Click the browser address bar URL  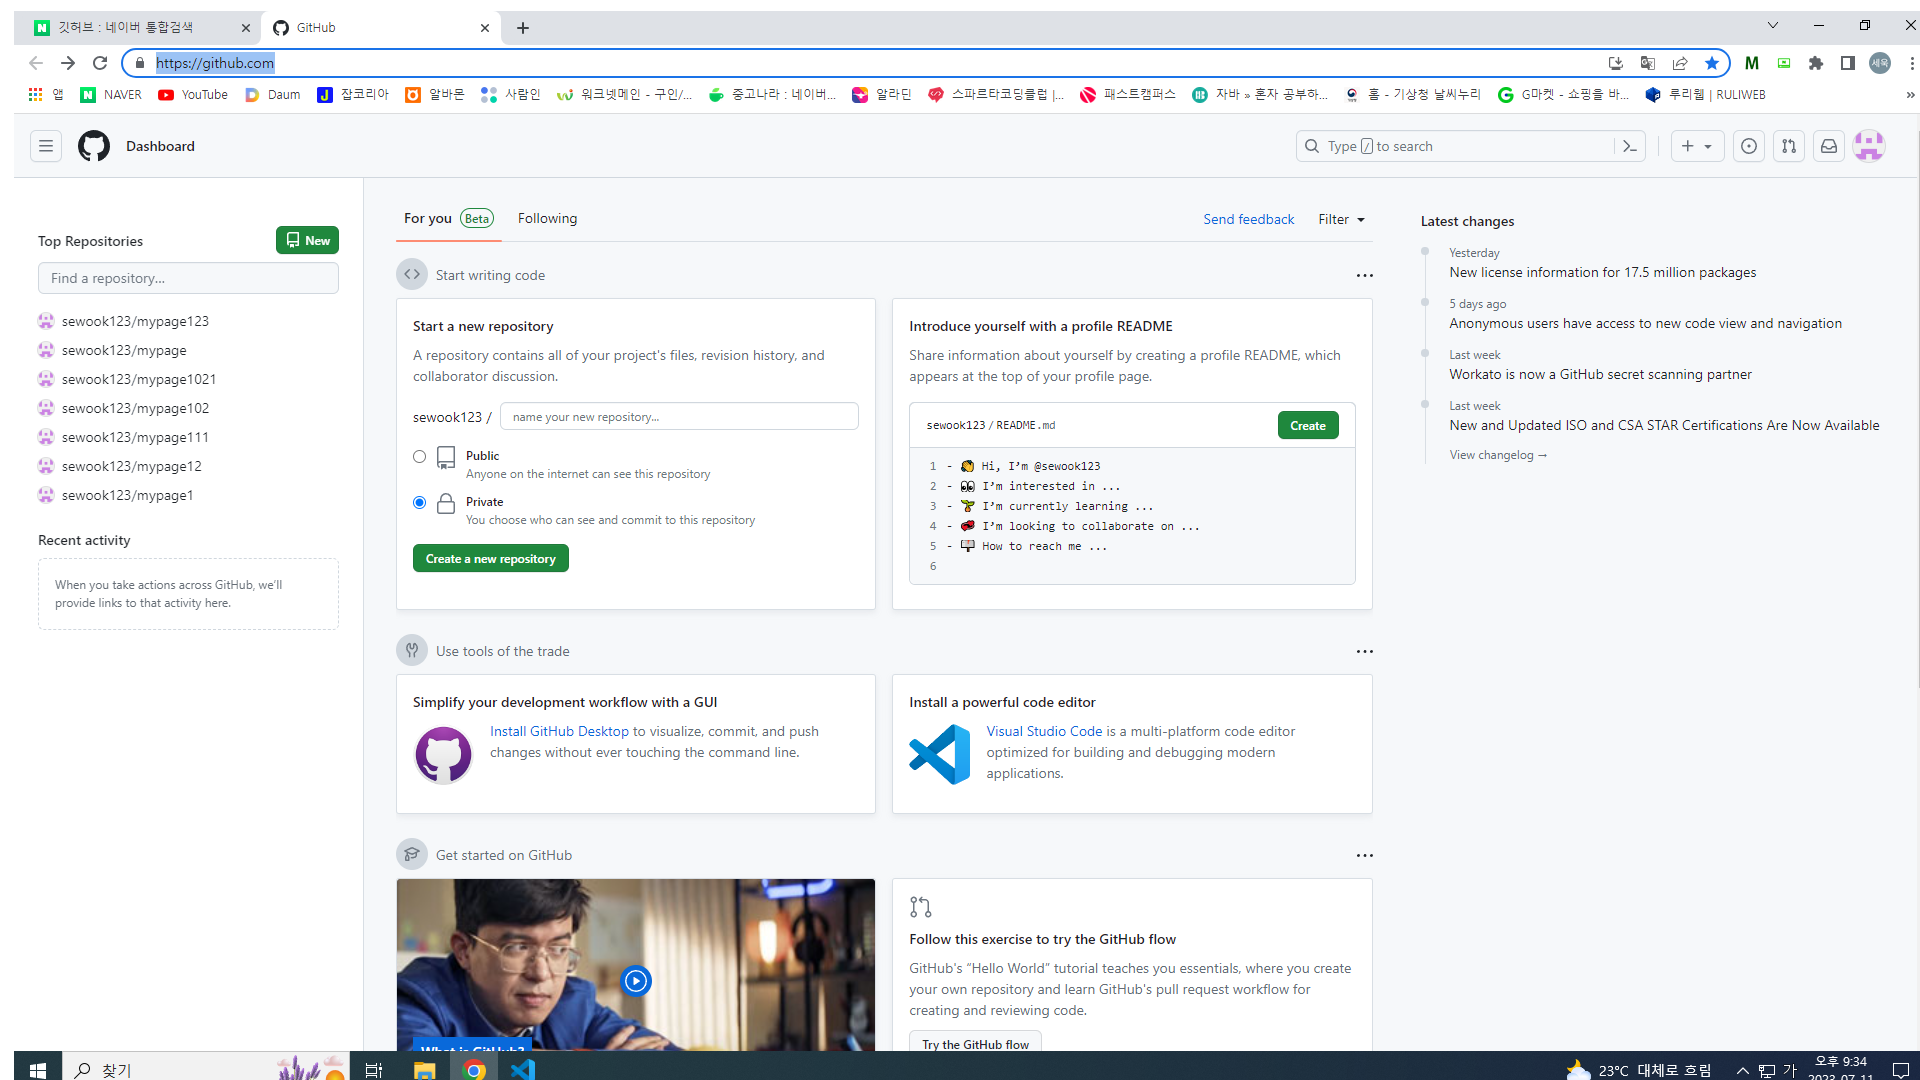(x=215, y=63)
